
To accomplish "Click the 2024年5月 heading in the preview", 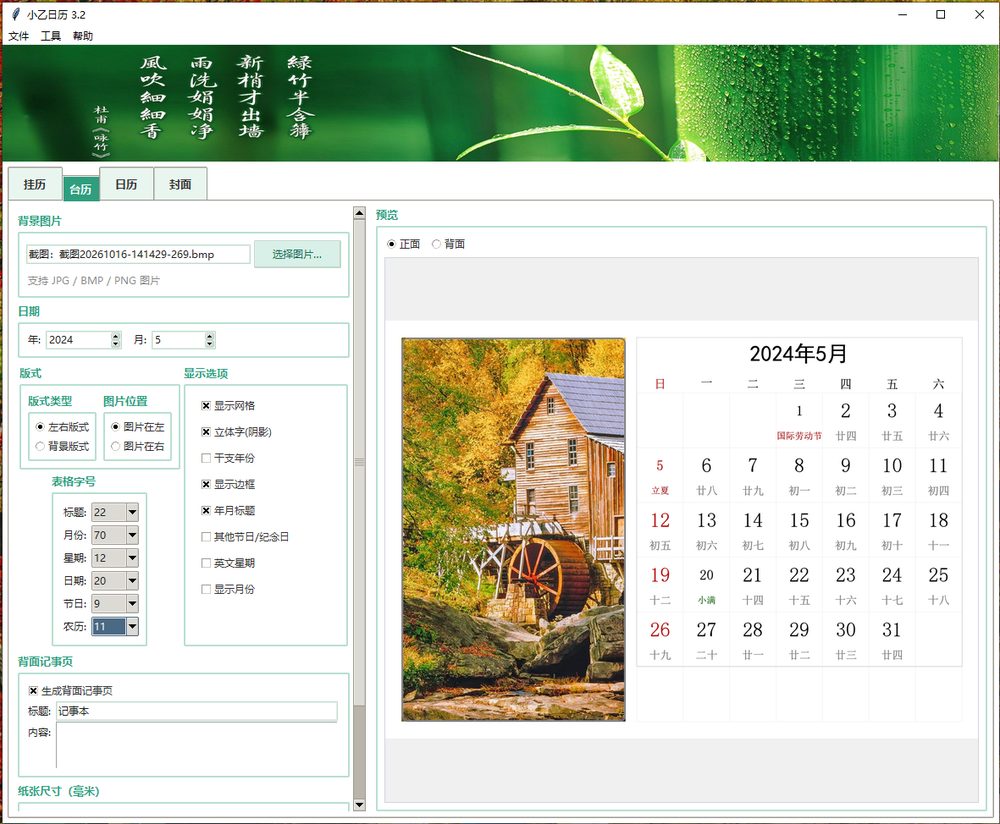I will pyautogui.click(x=798, y=354).
